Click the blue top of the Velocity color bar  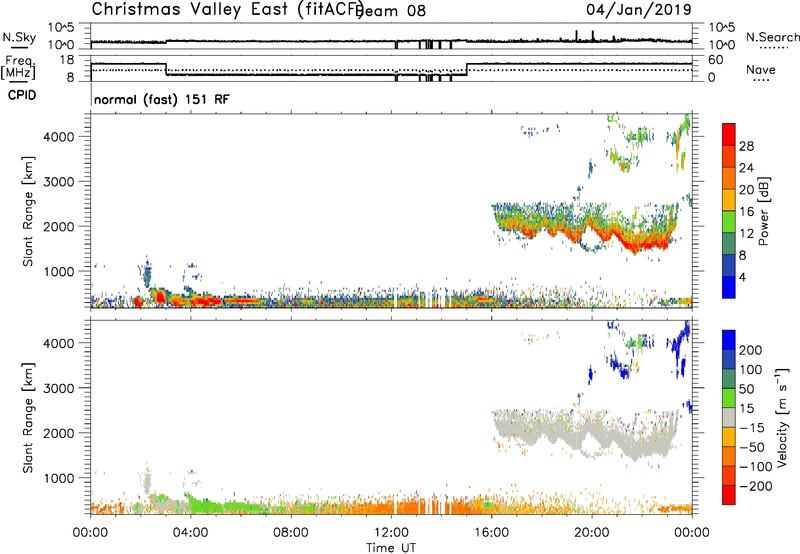pyautogui.click(x=729, y=340)
